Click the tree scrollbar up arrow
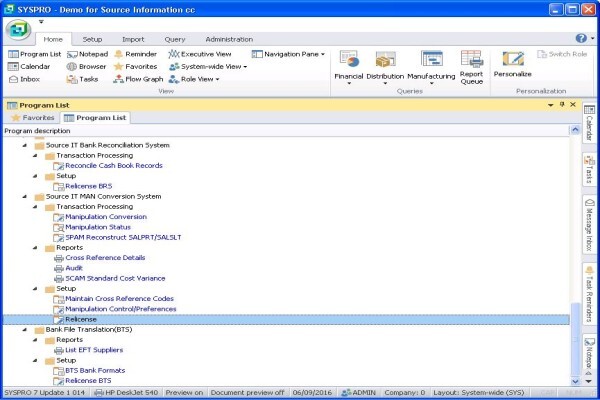Viewport: 600px width, 400px height. 575,131
